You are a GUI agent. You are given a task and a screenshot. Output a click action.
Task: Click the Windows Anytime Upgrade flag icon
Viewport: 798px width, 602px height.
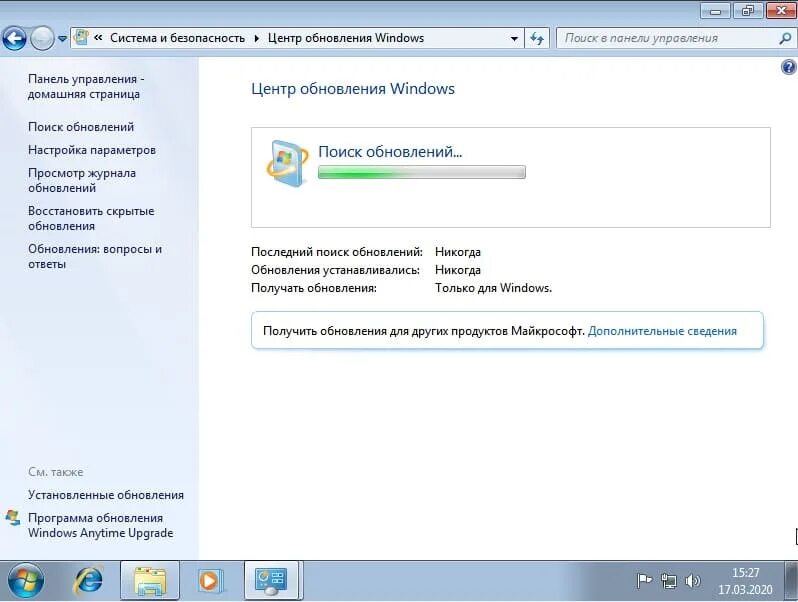(x=13, y=518)
